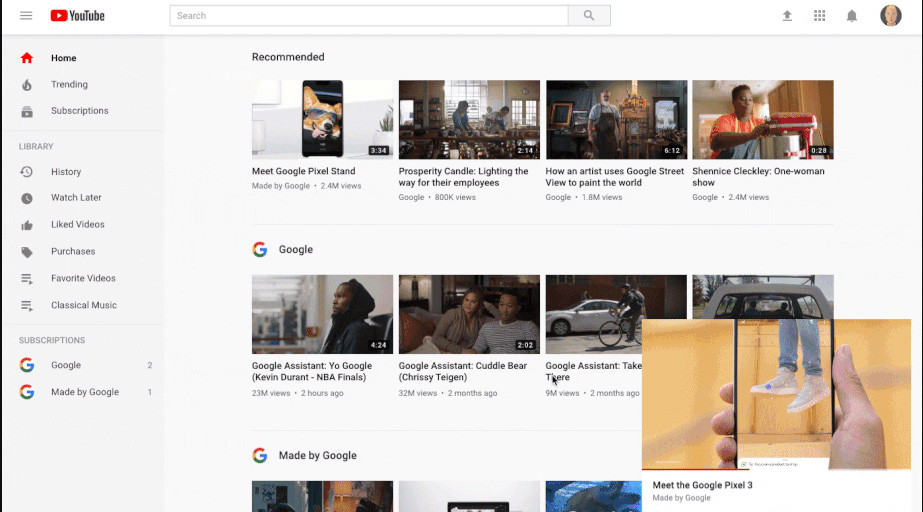923x512 pixels.
Task: Click Meet Google Pixel Stand title
Action: tap(304, 171)
